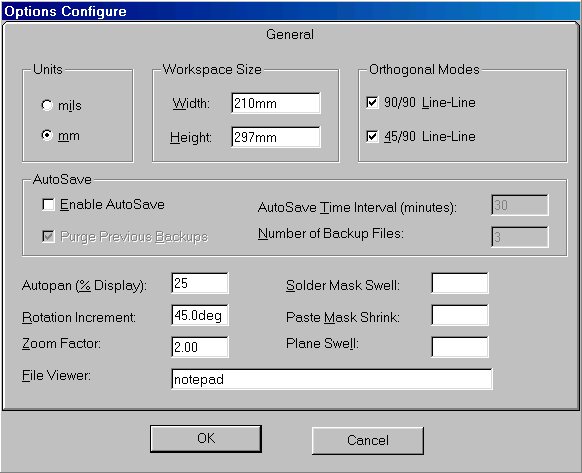
Task: Select the mils units radio button
Action: point(47,105)
